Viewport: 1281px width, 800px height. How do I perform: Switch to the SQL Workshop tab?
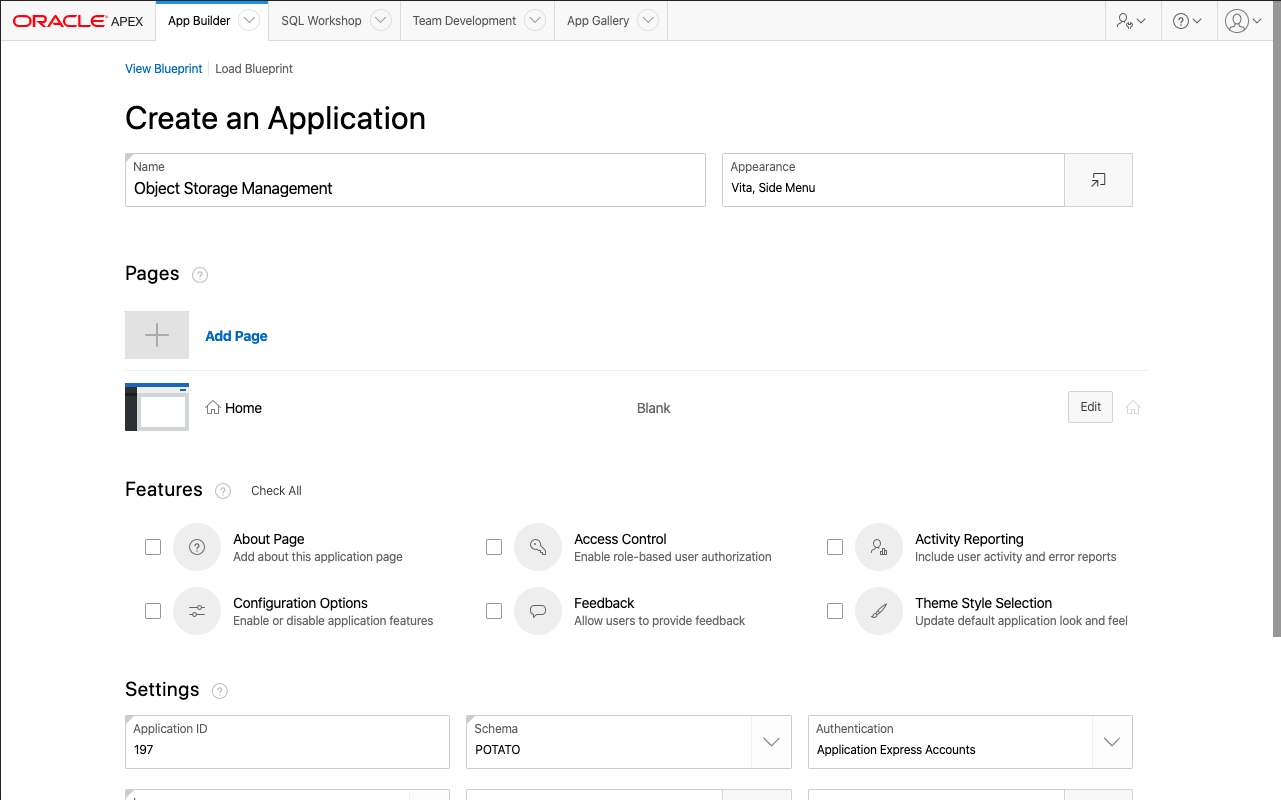point(321,21)
